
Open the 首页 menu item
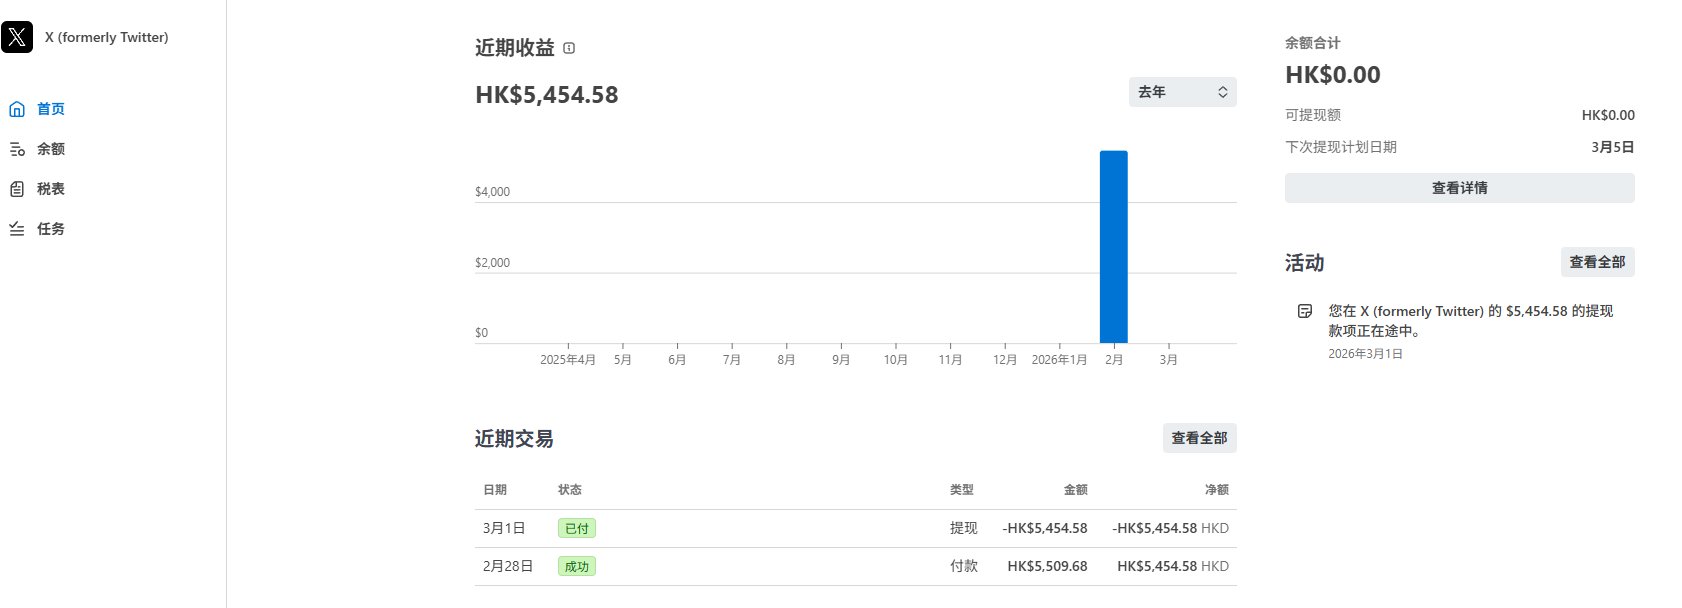pos(51,109)
